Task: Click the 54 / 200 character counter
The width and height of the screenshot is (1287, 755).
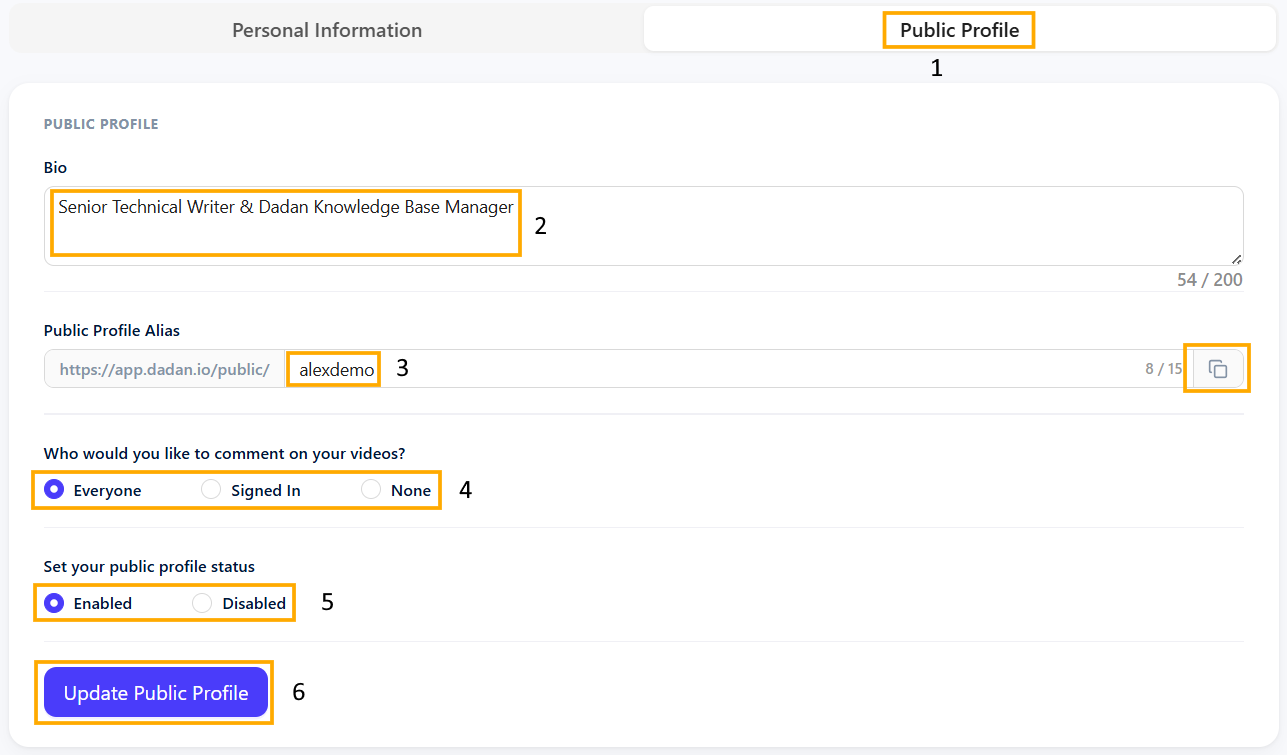Action: [1209, 280]
